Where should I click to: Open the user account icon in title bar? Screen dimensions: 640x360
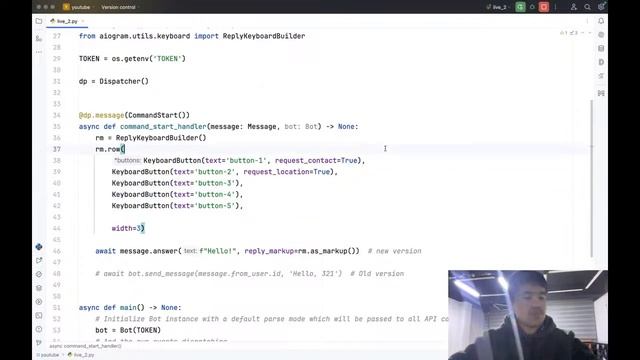click(573, 7)
